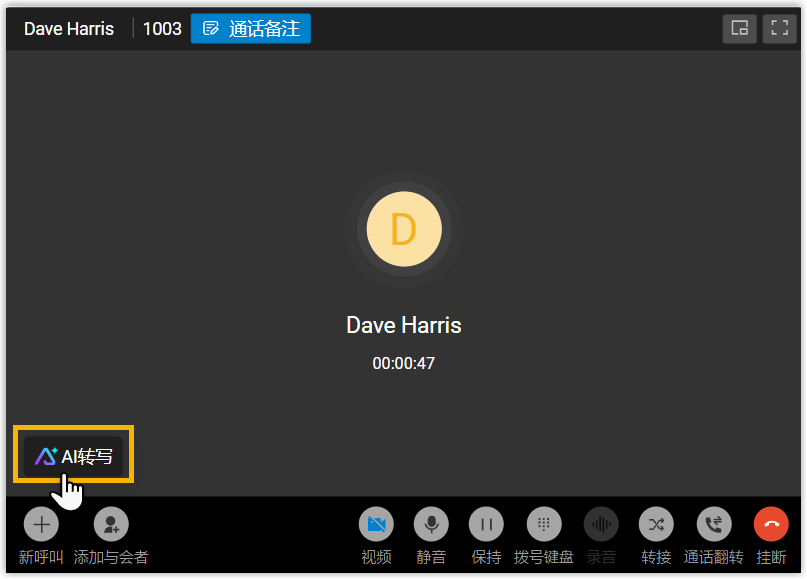Image resolution: width=807 pixels, height=579 pixels.
Task: Open 通话翻转 call flip
Action: (714, 524)
